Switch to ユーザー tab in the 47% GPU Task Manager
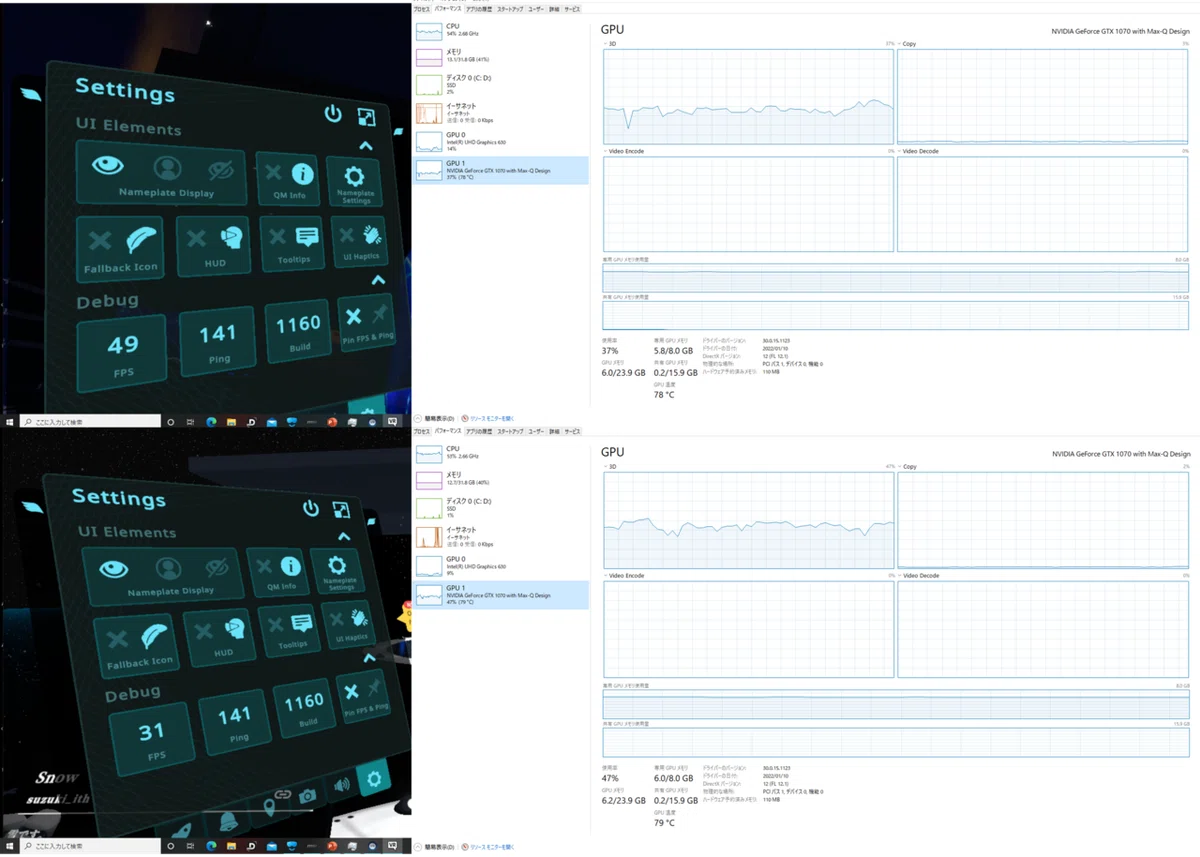Image resolution: width=1200 pixels, height=857 pixels. click(x=536, y=431)
